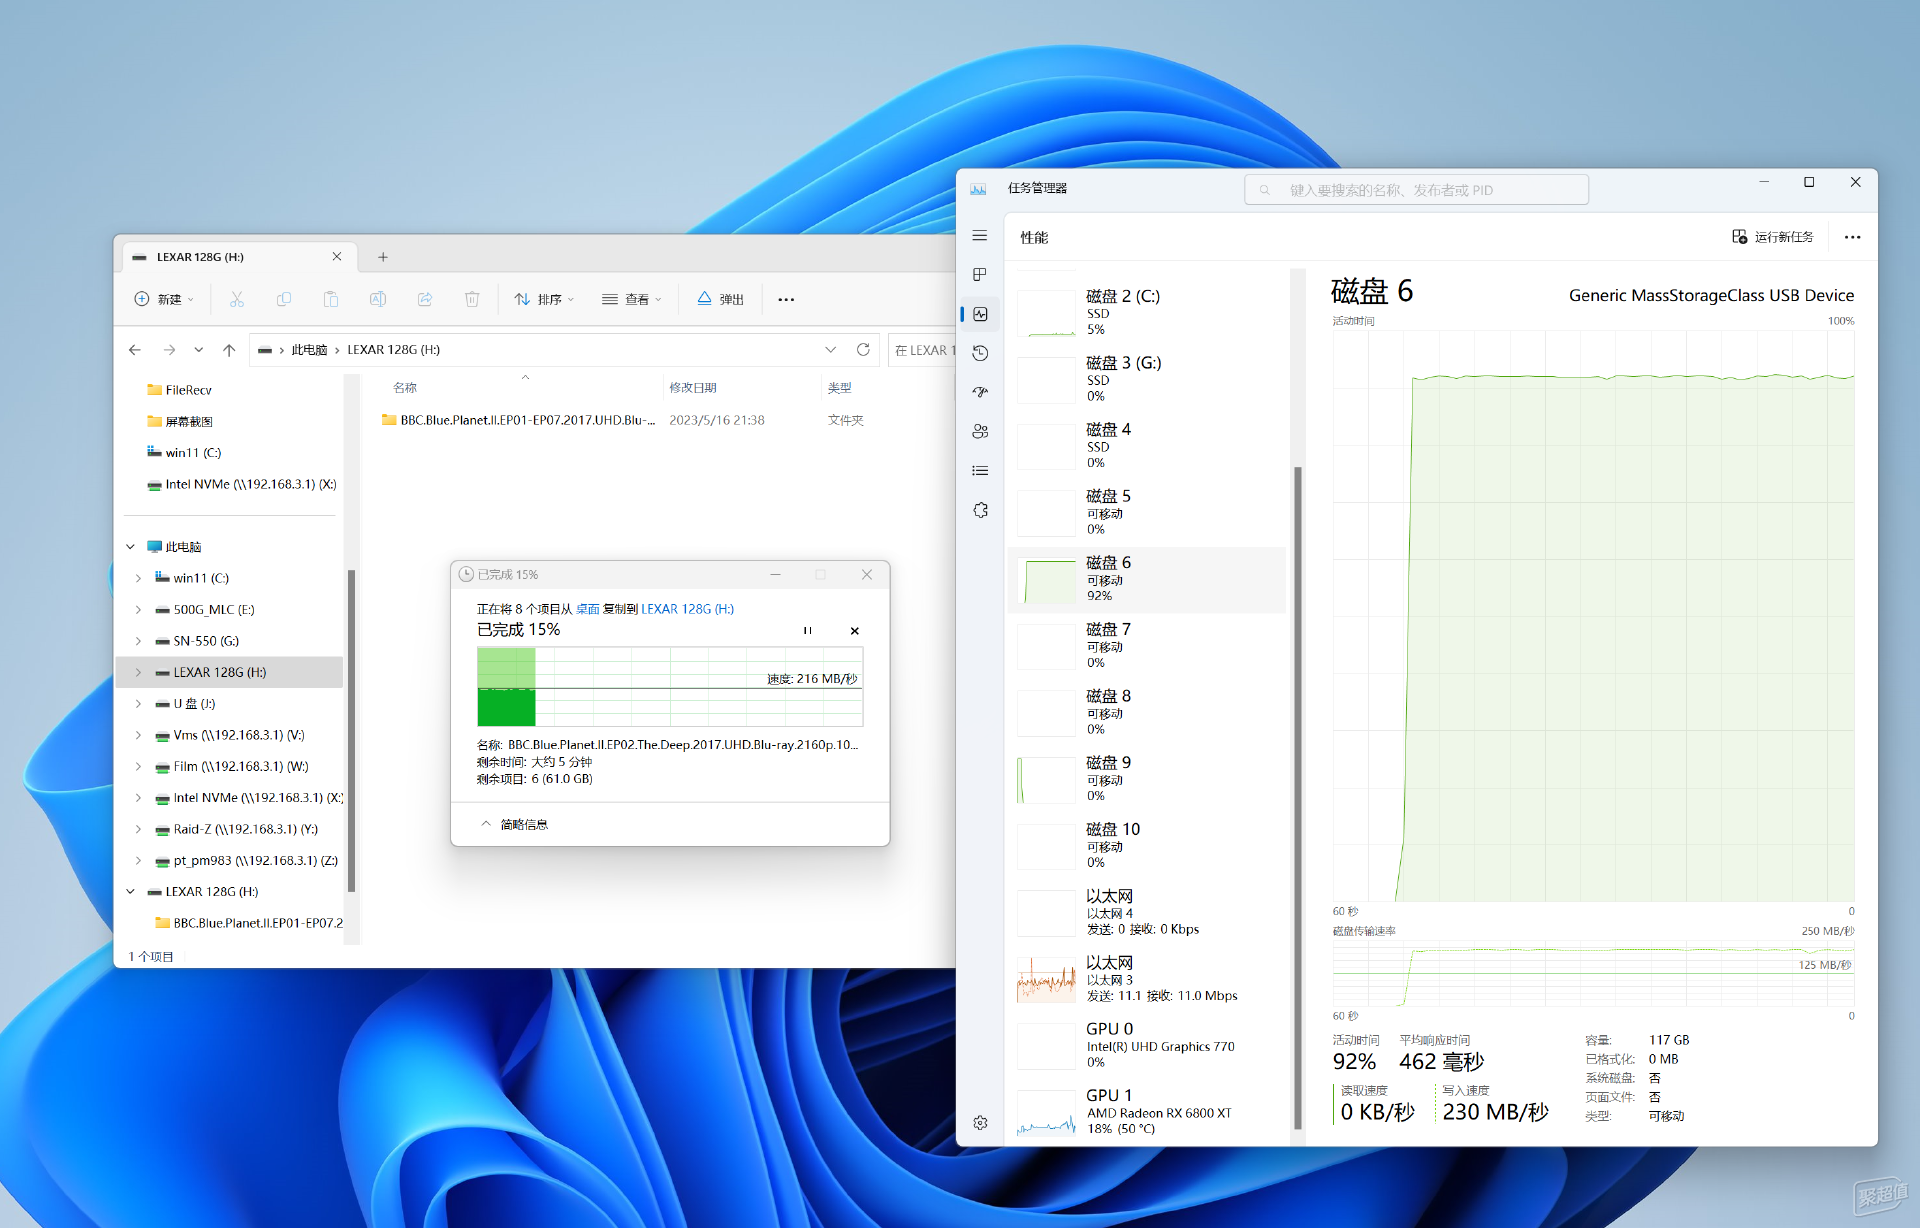Image resolution: width=1920 pixels, height=1228 pixels.
Task: Open Explorer toolbar more options ellipsis
Action: pos(786,299)
